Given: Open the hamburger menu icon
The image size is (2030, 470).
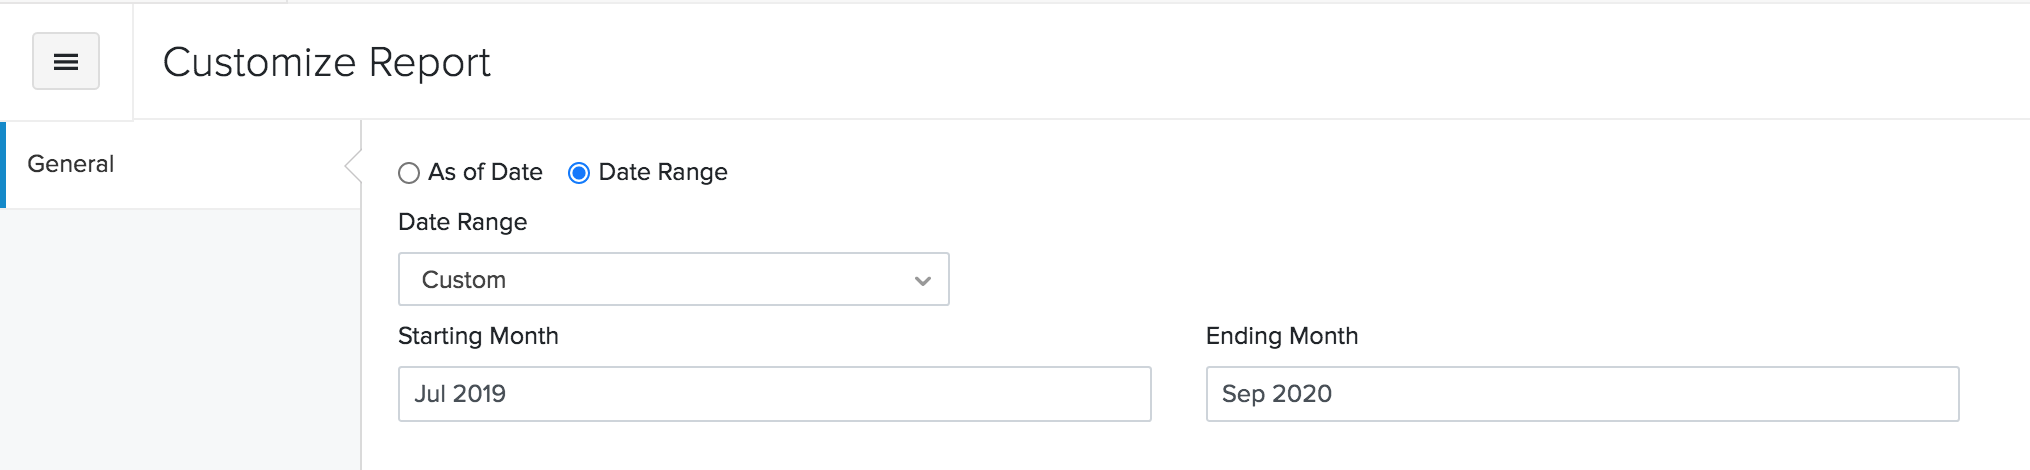Looking at the screenshot, I should pos(66,62).
